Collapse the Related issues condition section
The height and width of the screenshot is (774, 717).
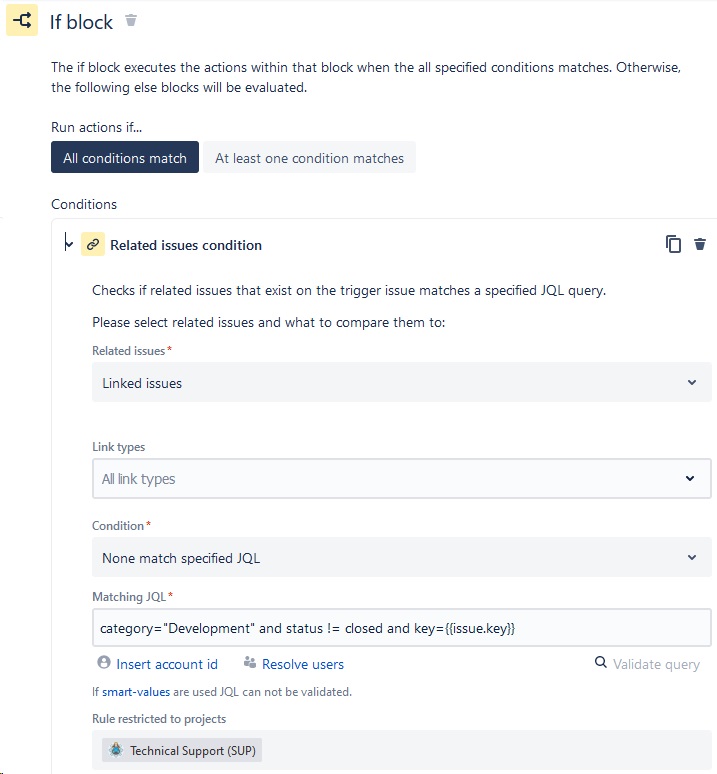[x=69, y=243]
